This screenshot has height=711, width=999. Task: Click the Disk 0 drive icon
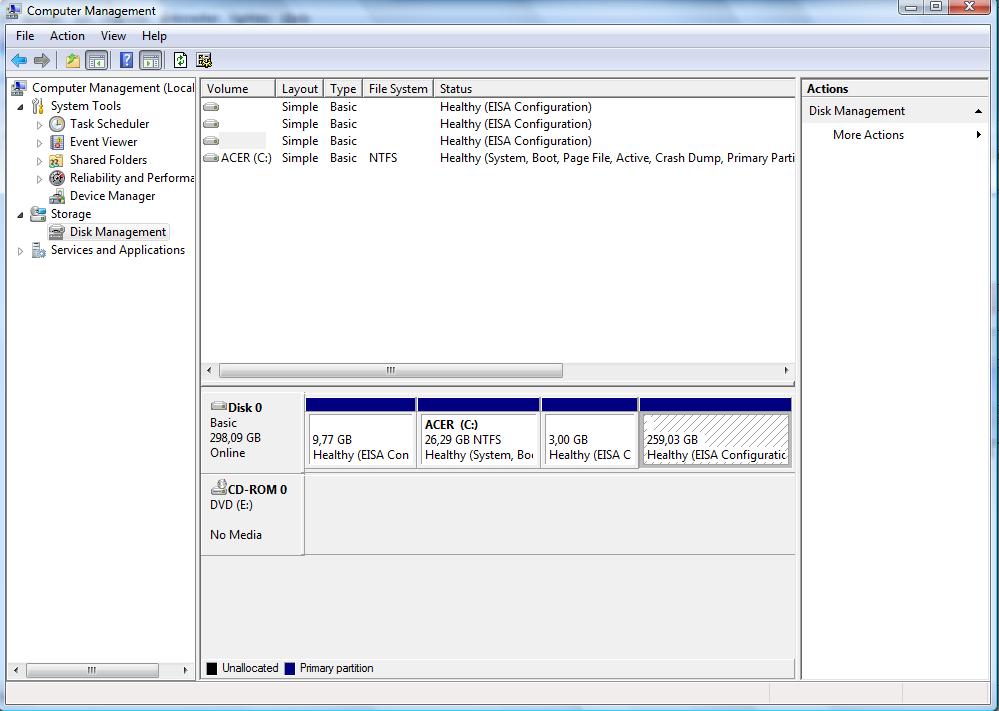pyautogui.click(x=219, y=406)
